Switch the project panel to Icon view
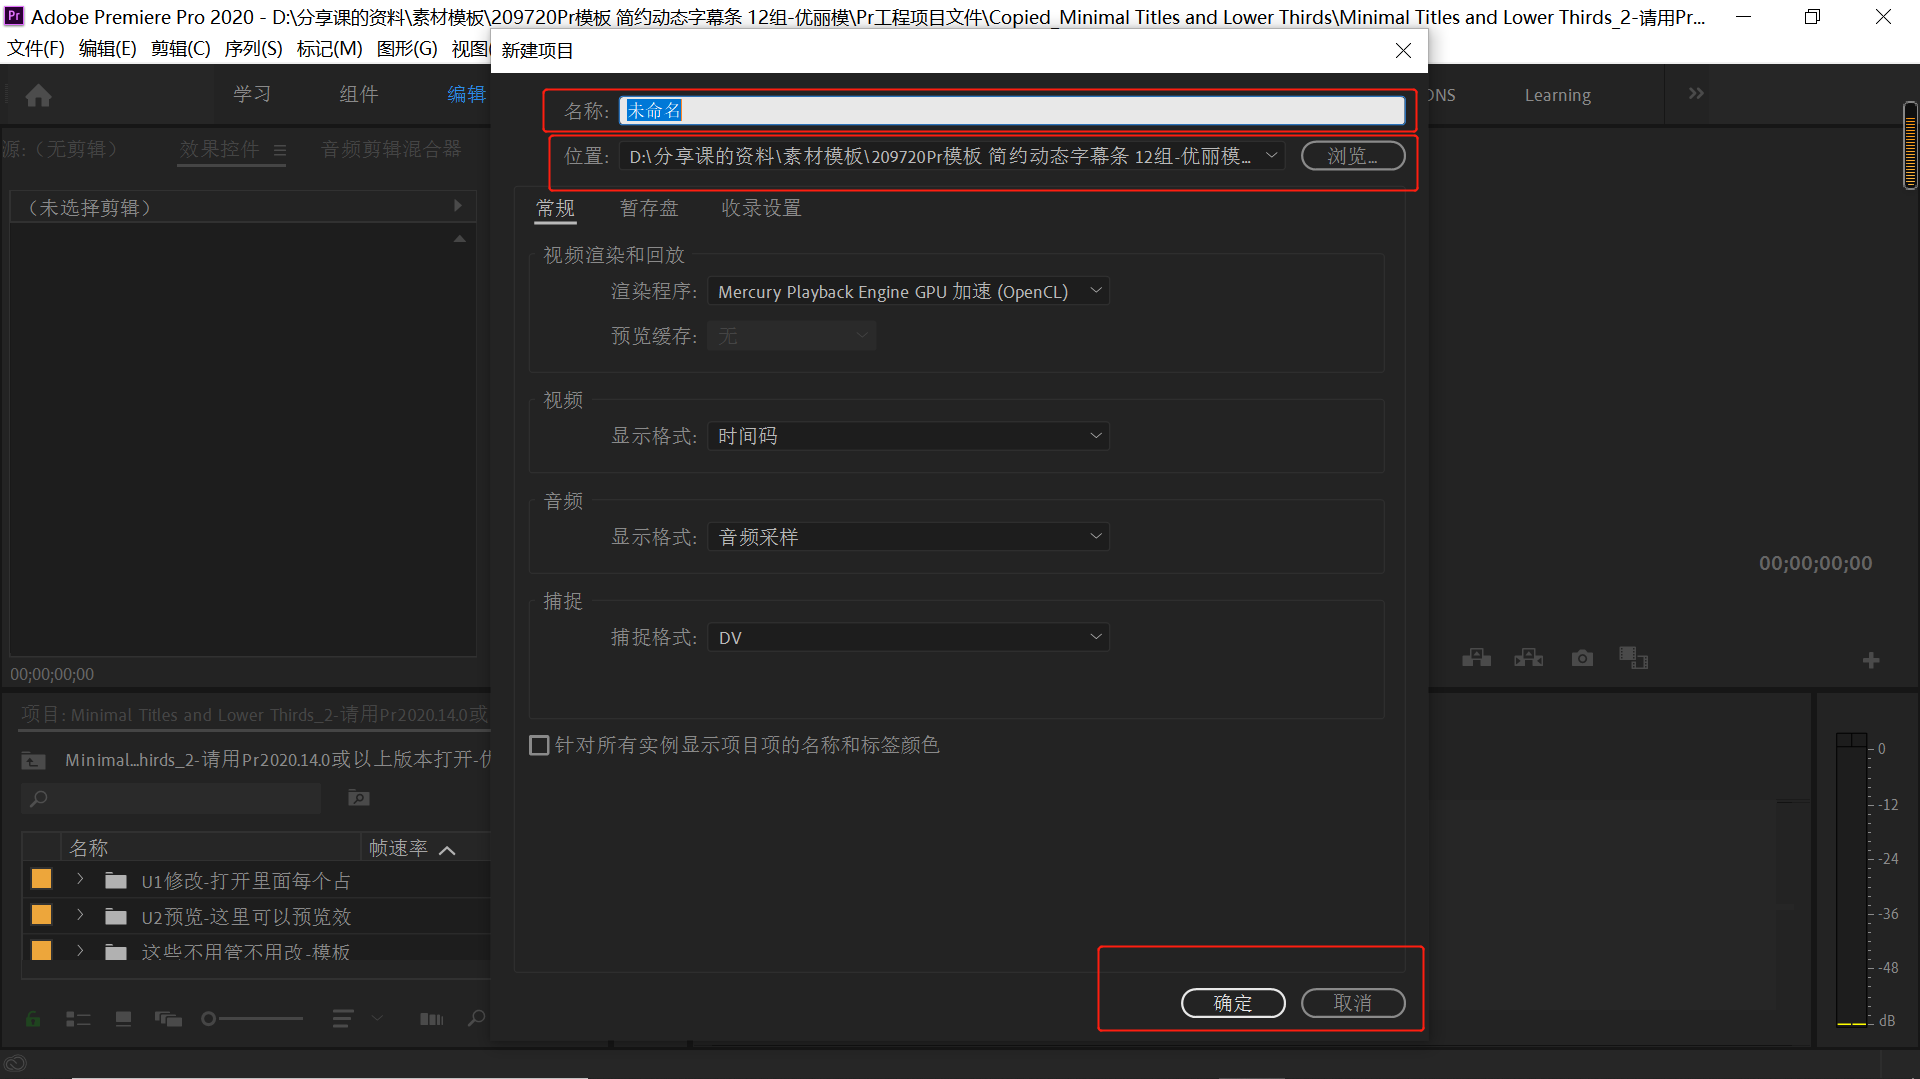The image size is (1920, 1079). [x=123, y=1018]
